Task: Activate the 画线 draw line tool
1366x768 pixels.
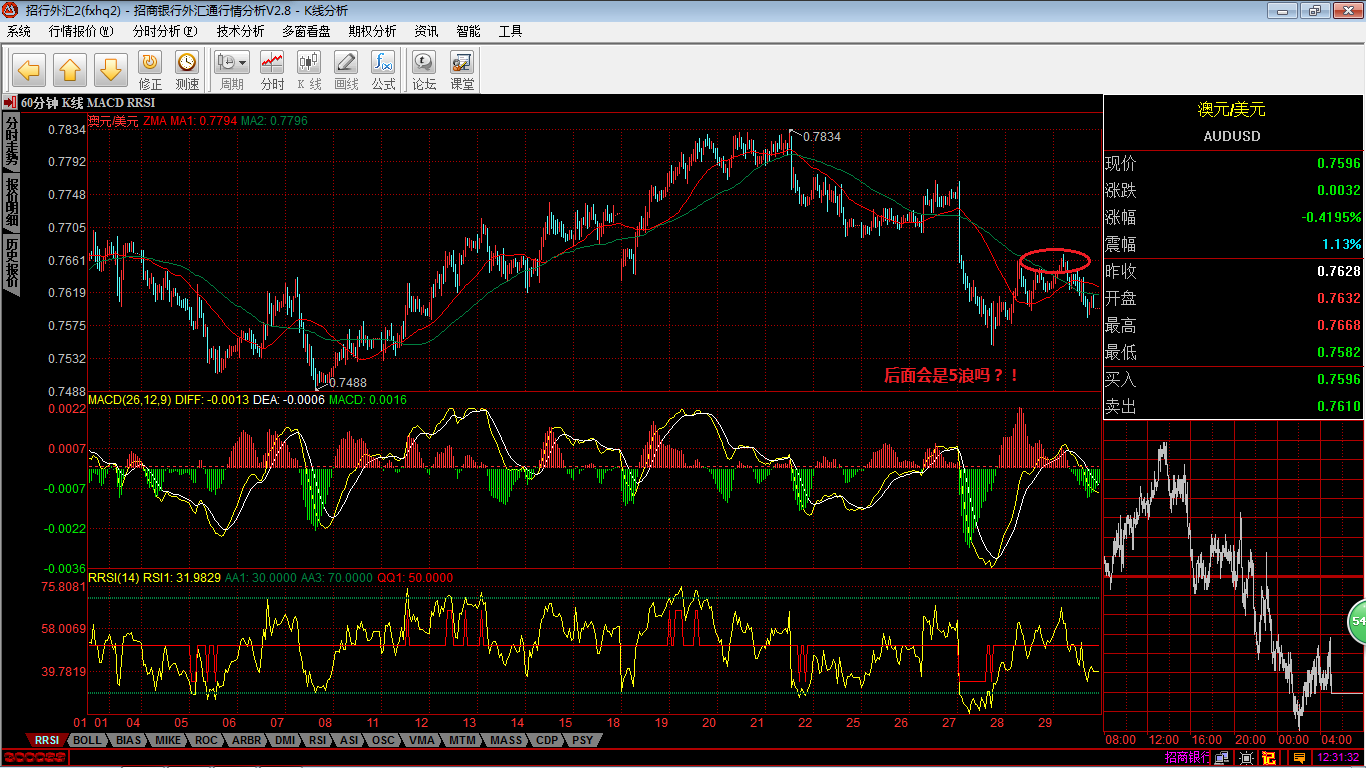Action: tap(346, 71)
